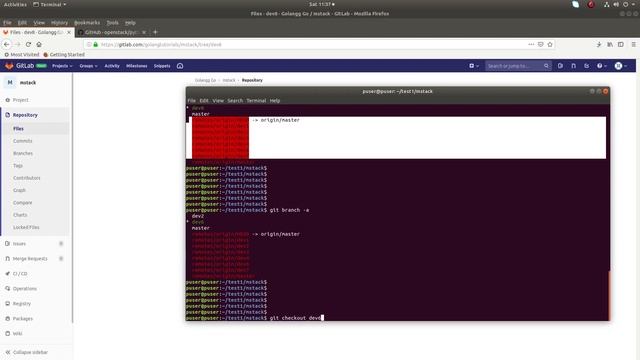Bookmark this page with star icon
The image size is (640, 360).
(x=550, y=44)
